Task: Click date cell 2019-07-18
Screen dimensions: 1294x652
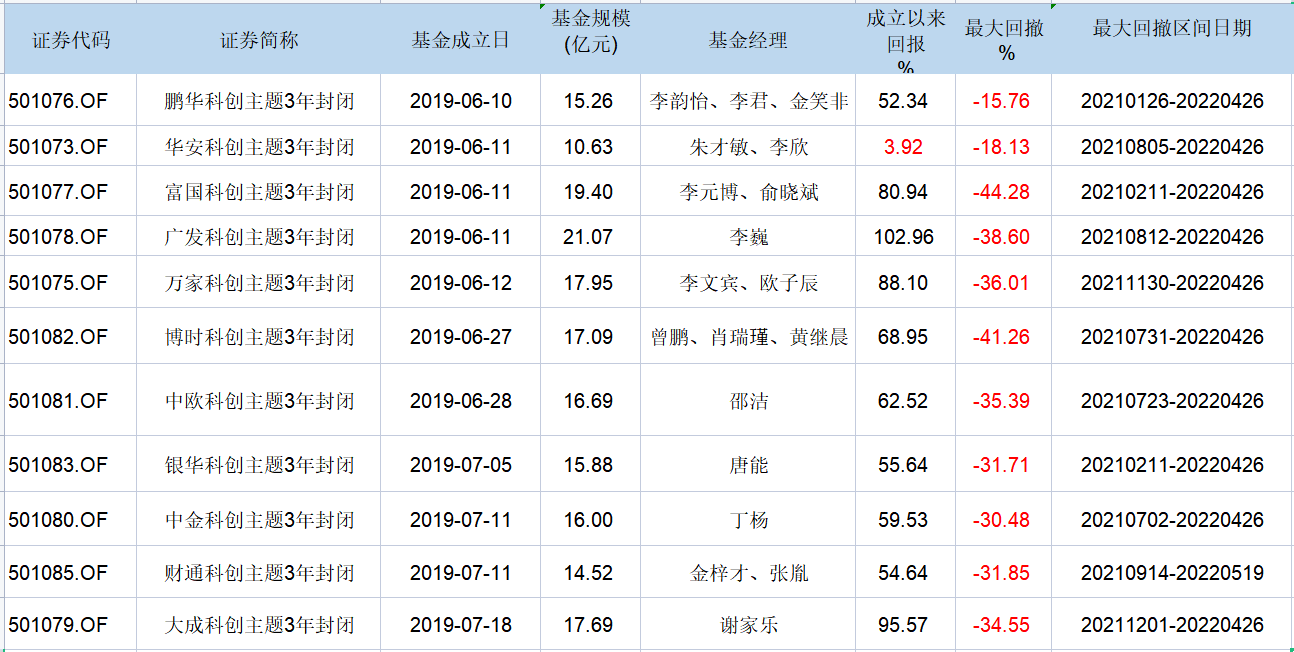Action: point(461,625)
